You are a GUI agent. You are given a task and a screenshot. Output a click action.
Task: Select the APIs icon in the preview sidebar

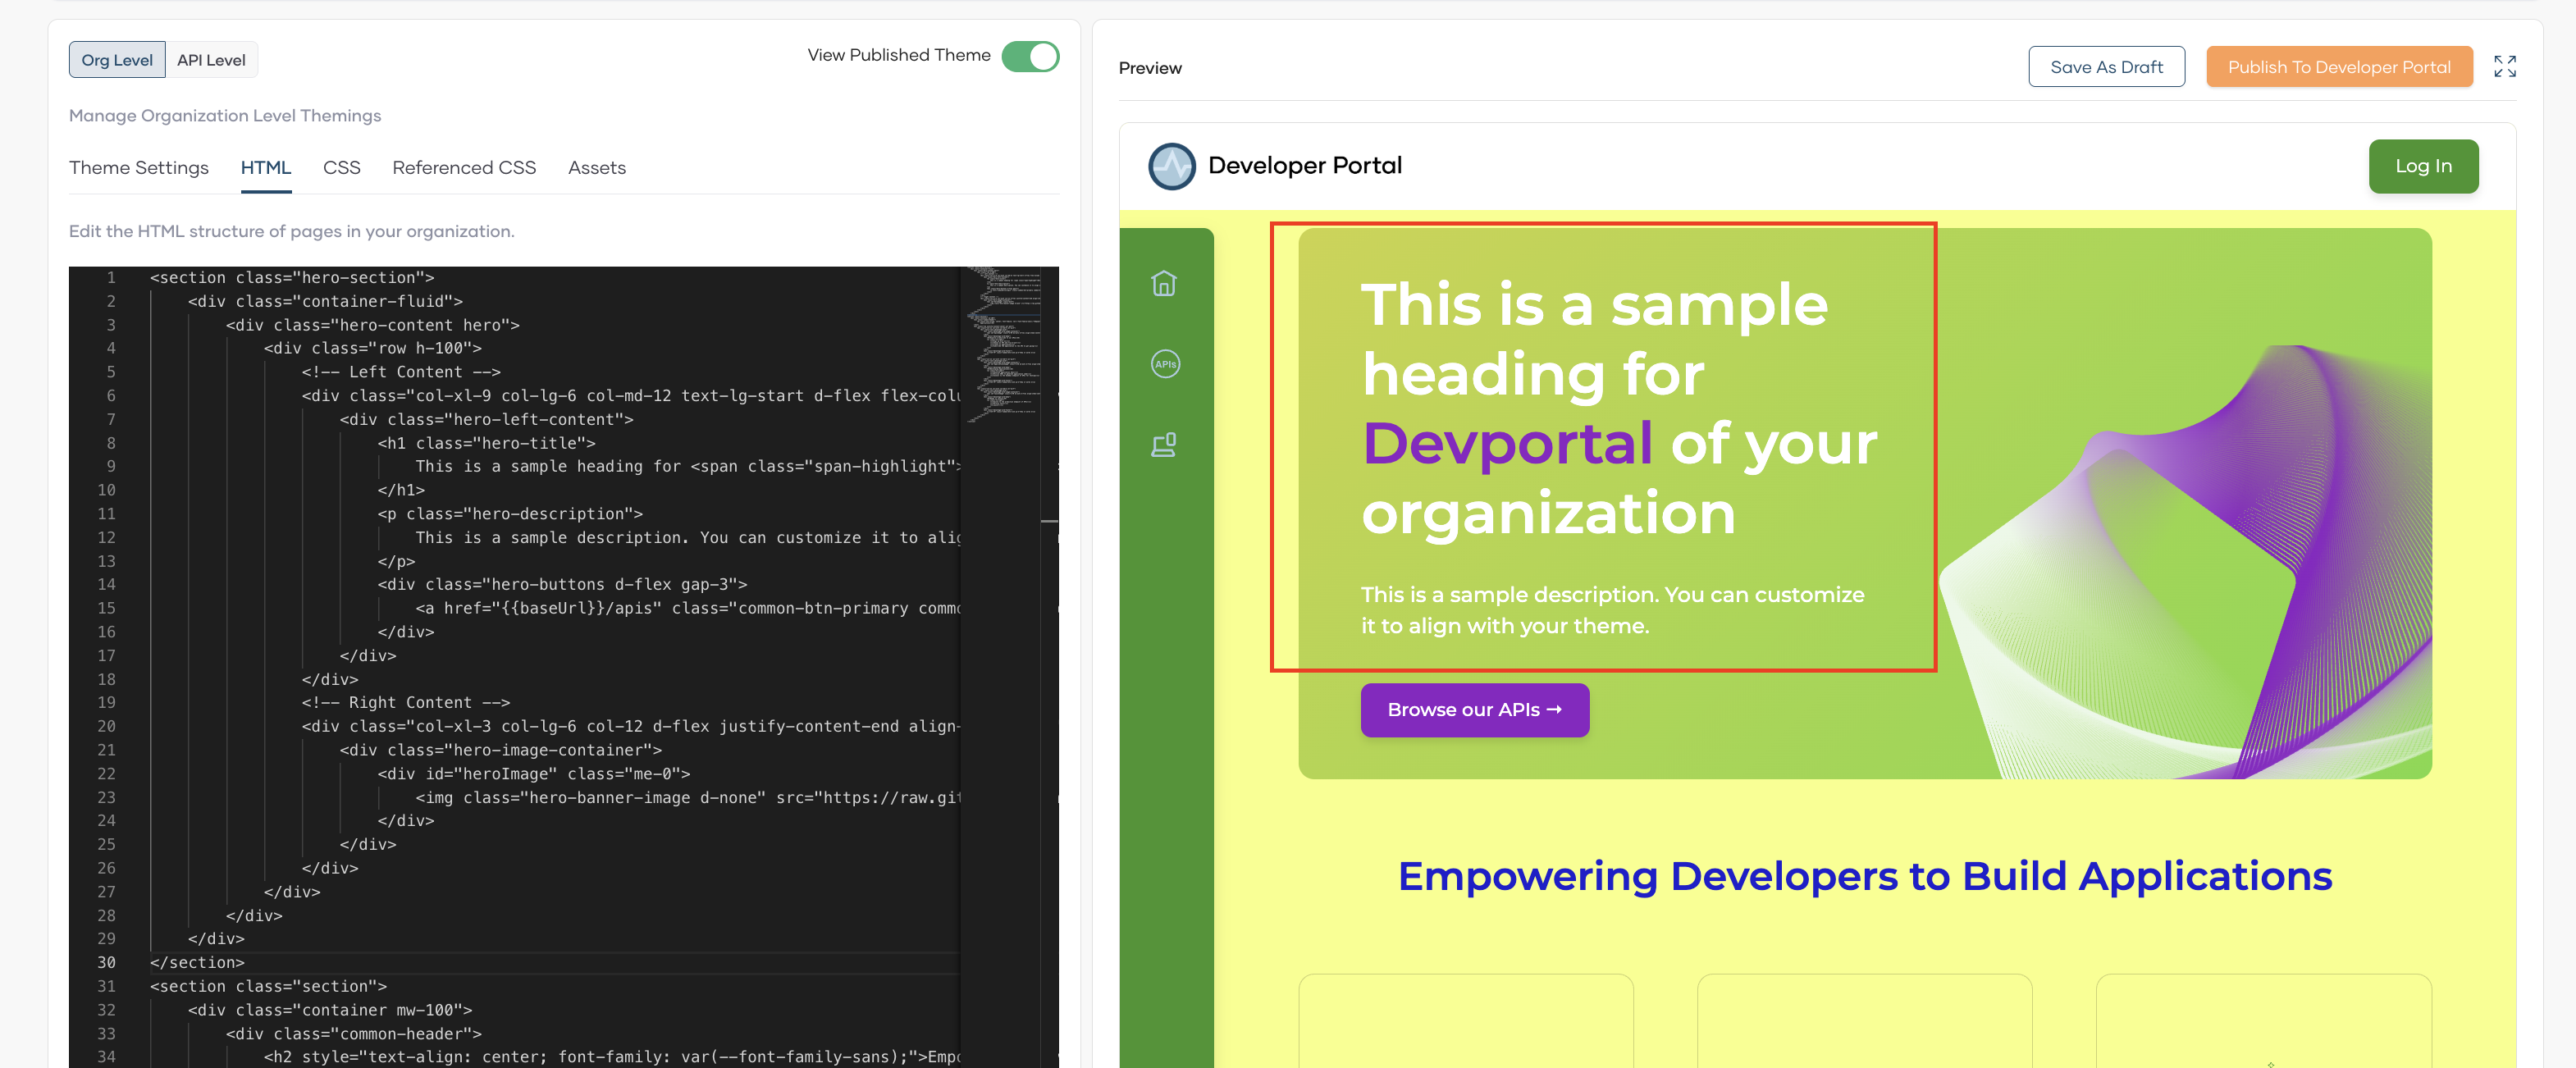(1165, 363)
